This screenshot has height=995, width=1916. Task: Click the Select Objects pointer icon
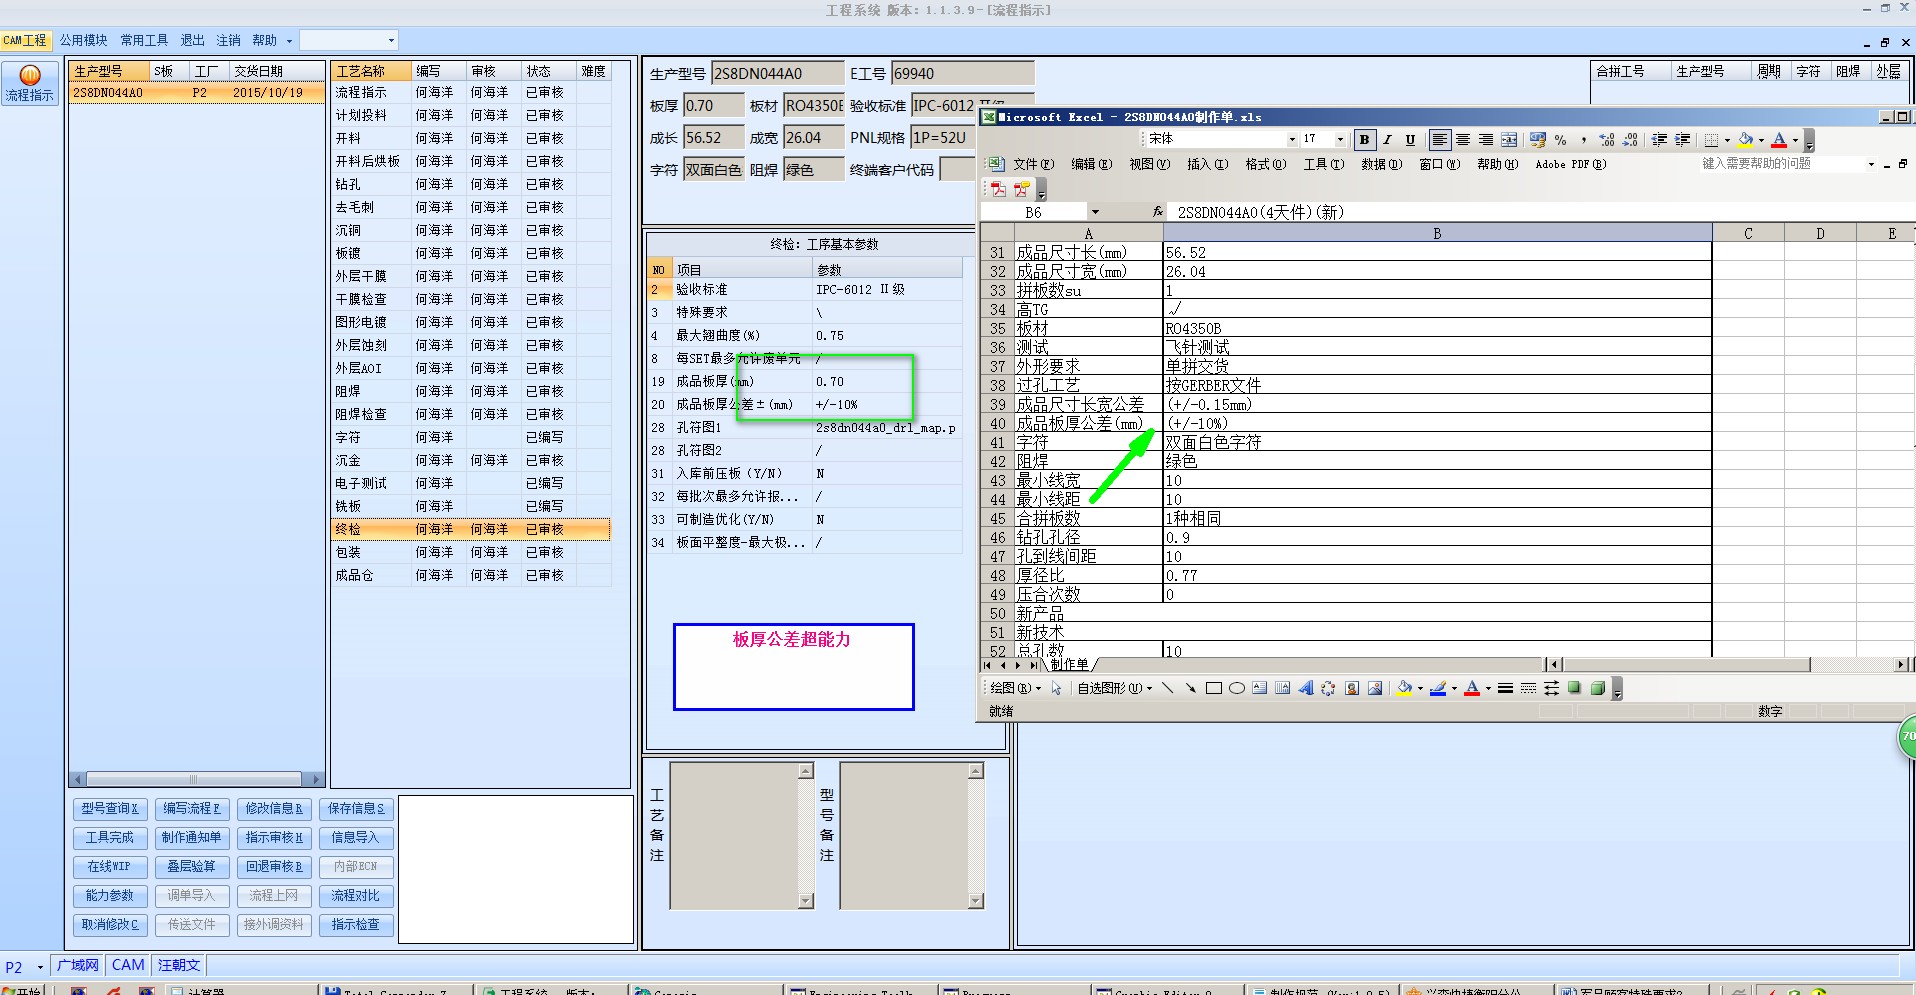coord(1056,688)
